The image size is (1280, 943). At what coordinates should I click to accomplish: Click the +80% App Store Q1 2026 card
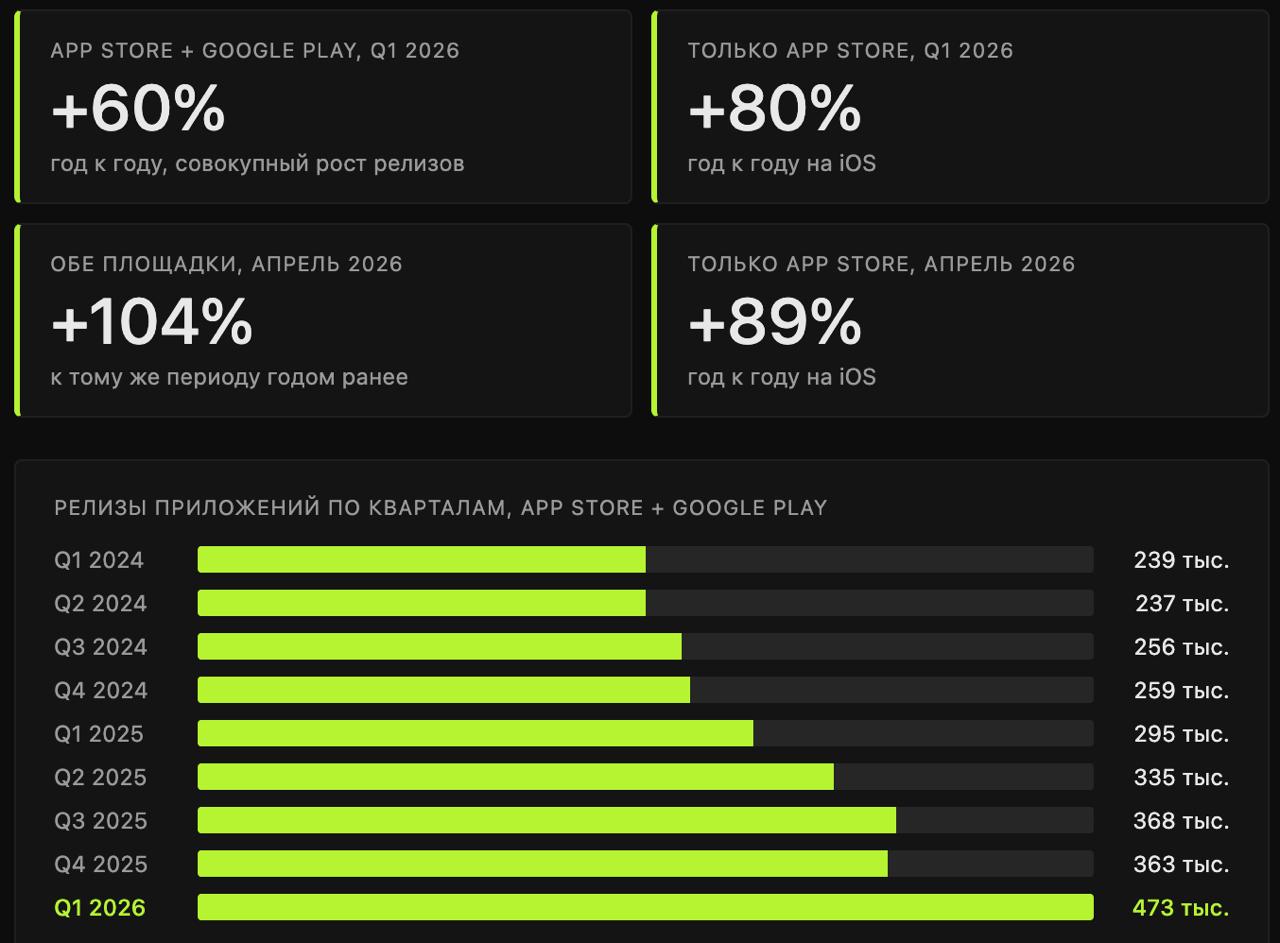point(960,107)
